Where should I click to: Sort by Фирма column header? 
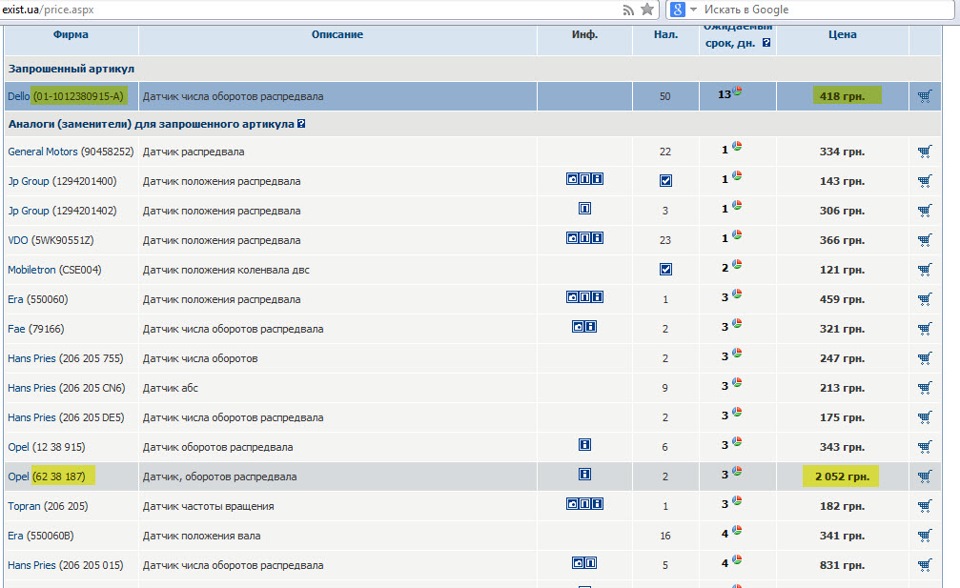[70, 34]
